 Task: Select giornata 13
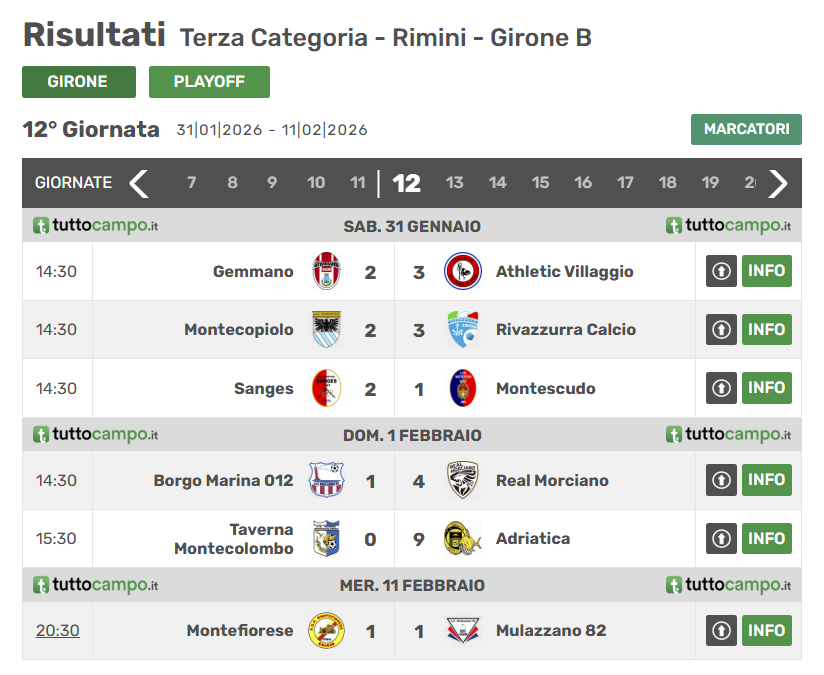455,183
